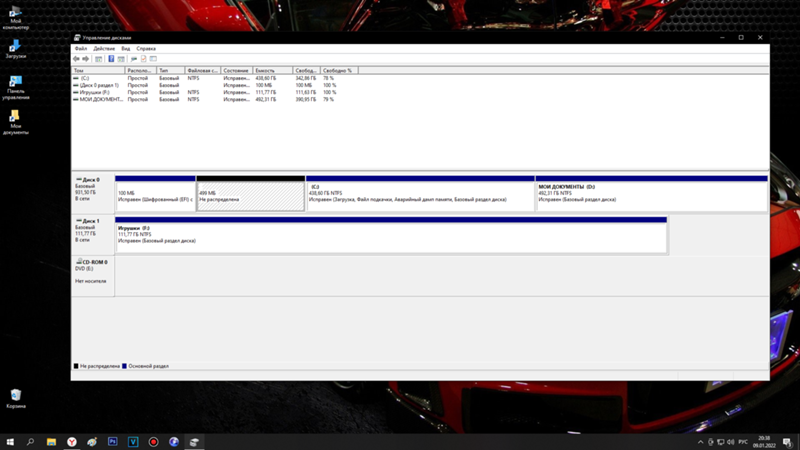Sort by the Свобод... column header
Viewport: 800px width, 450px height.
(307, 70)
